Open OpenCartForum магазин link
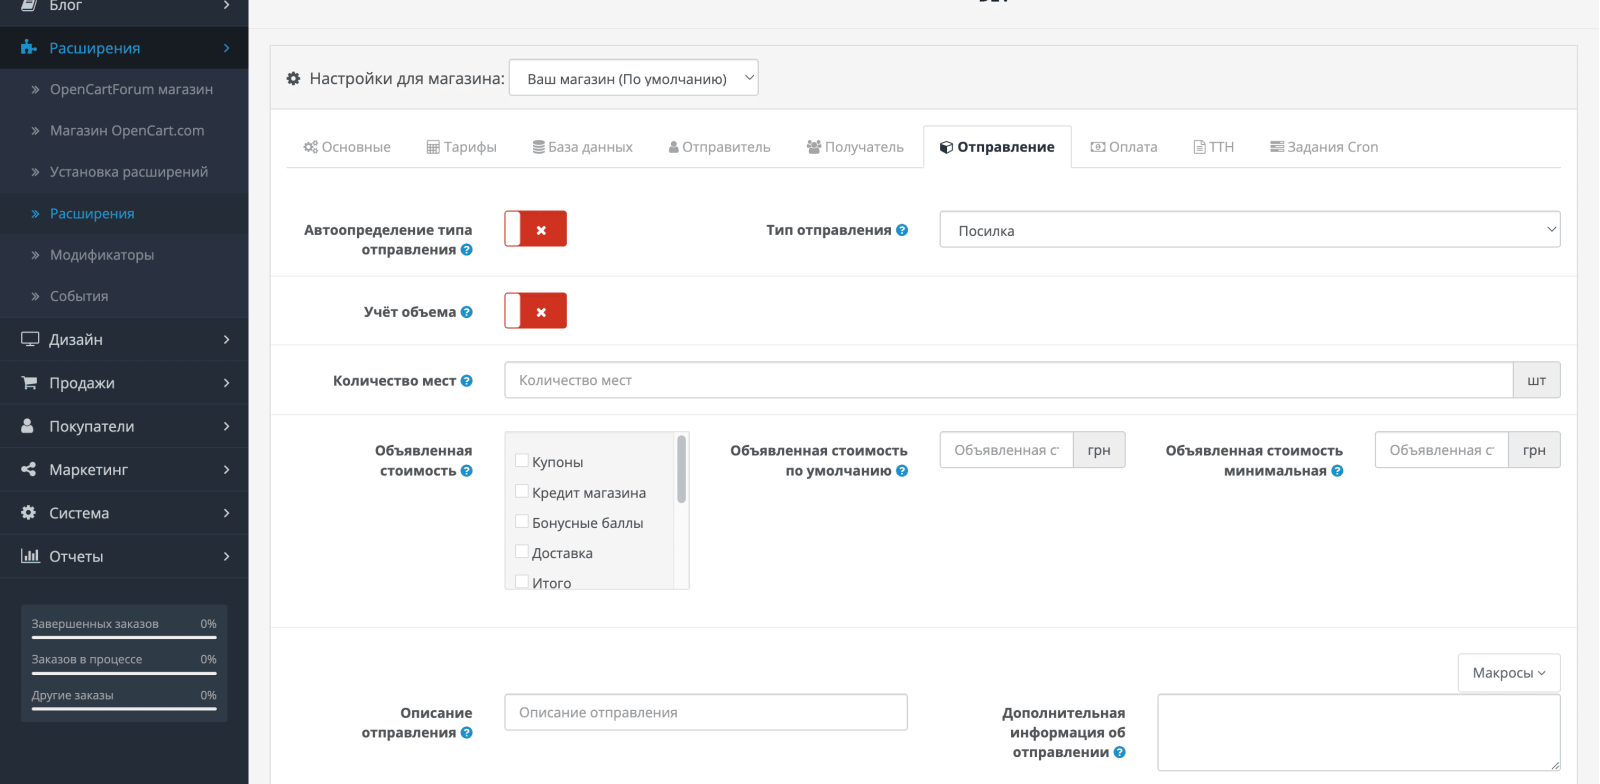 [x=131, y=89]
